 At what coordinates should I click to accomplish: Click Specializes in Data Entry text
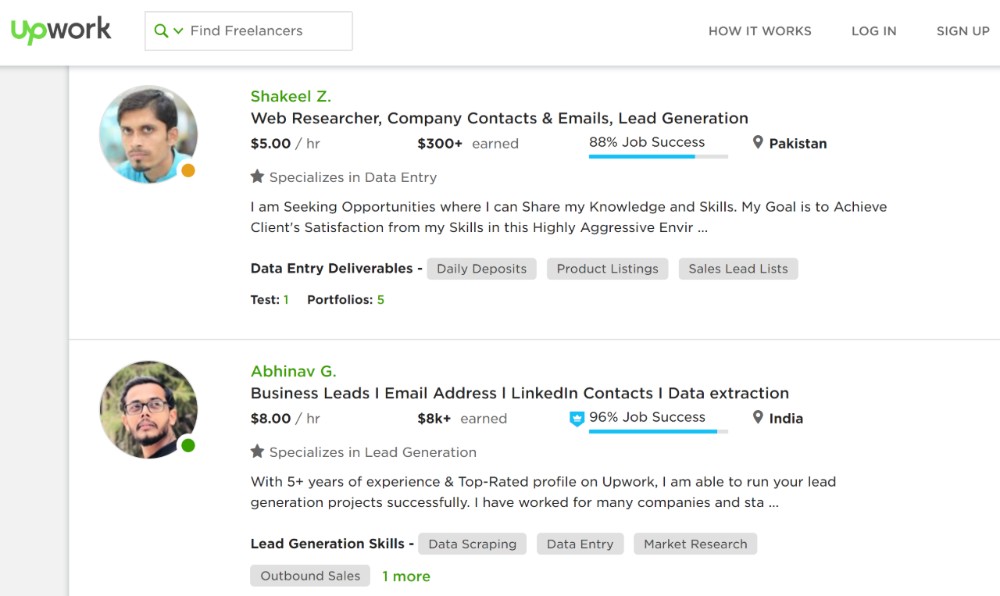point(353,177)
